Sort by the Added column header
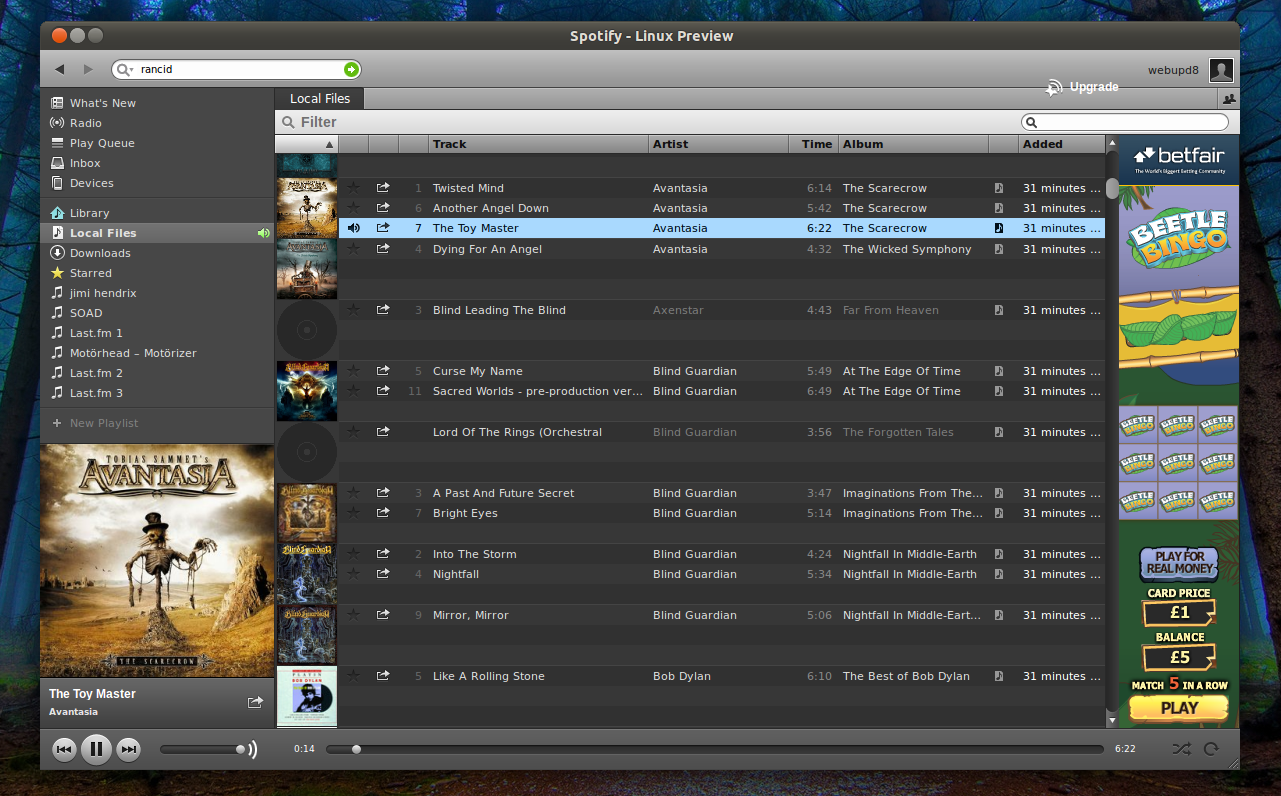 pyautogui.click(x=1061, y=144)
